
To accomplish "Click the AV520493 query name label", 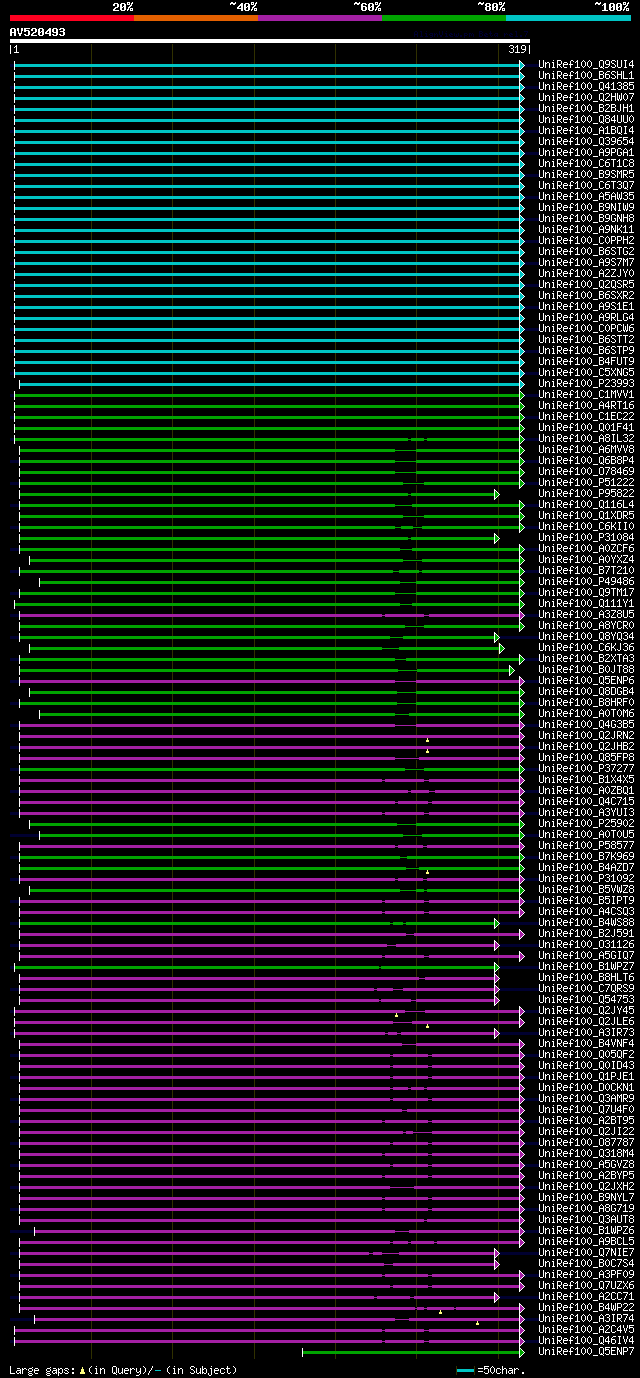I will [38, 32].
